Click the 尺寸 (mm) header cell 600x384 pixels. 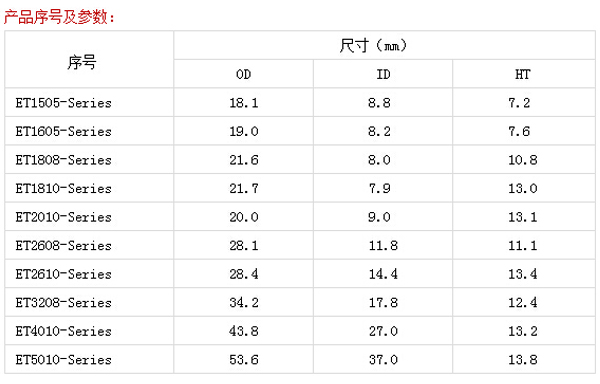(373, 46)
